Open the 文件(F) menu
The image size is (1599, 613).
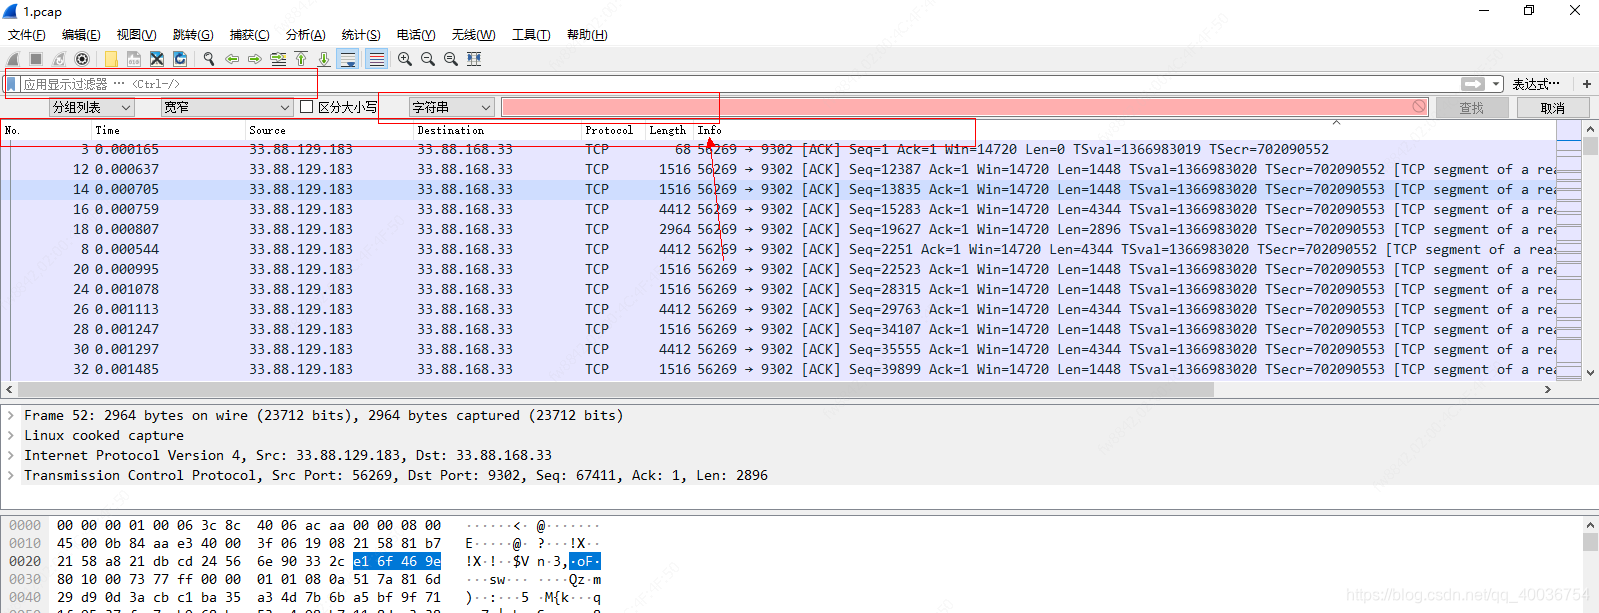pyautogui.click(x=27, y=35)
